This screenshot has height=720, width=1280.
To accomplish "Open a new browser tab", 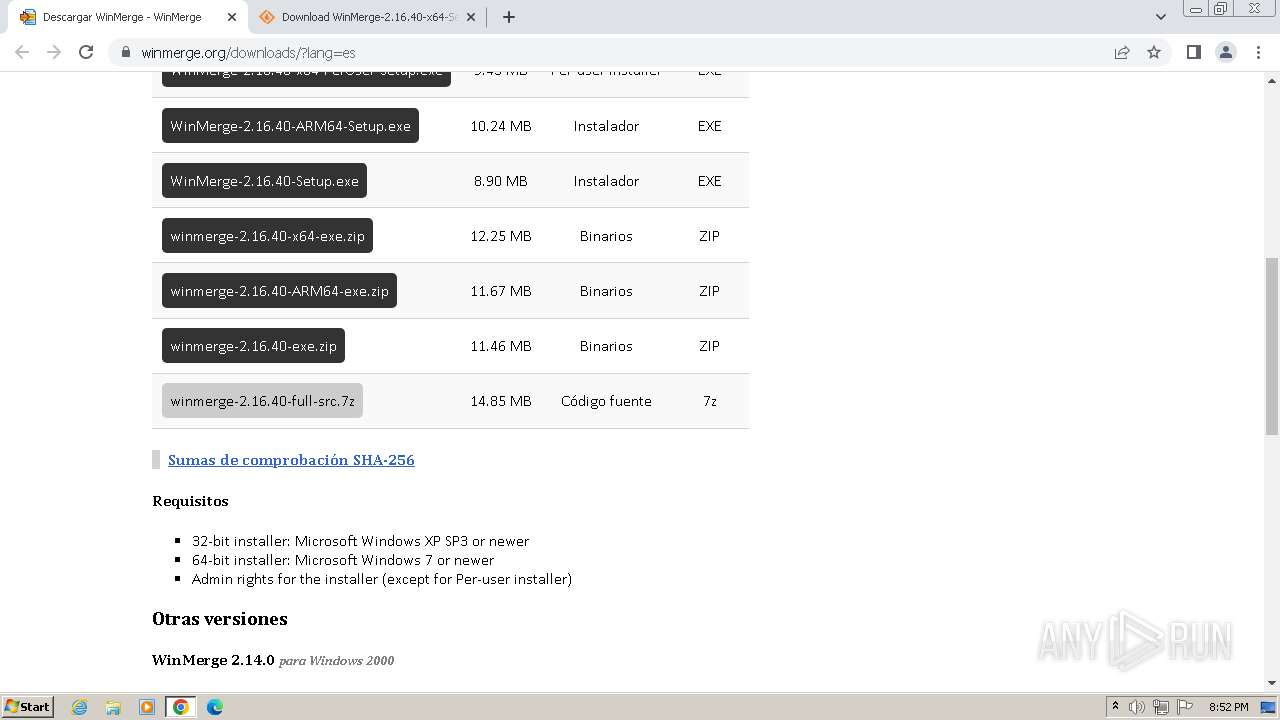I will (x=509, y=17).
